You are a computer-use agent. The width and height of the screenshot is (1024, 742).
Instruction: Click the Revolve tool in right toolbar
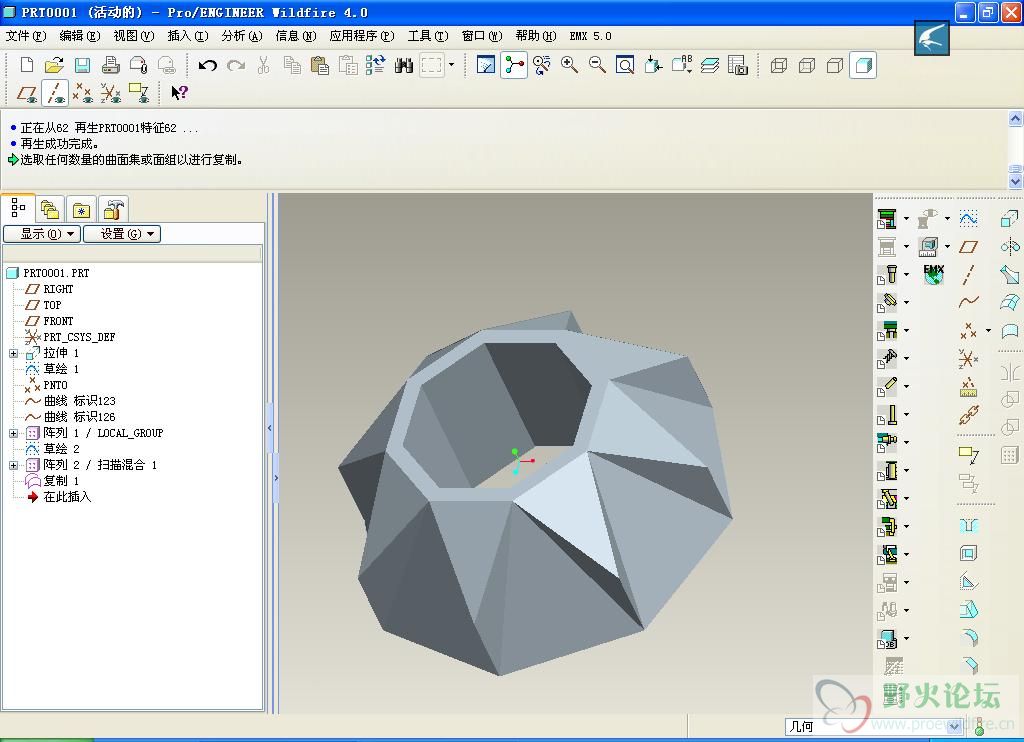pyautogui.click(x=1010, y=247)
